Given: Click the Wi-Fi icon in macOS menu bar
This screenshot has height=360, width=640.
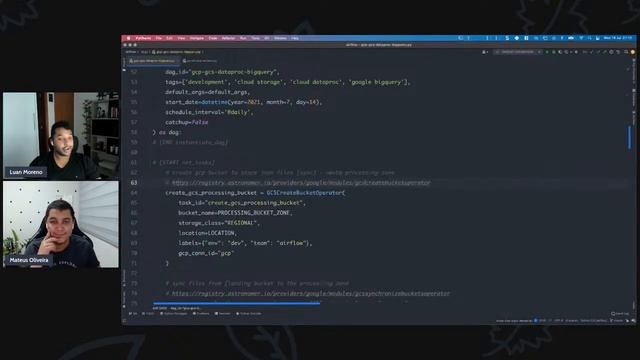Looking at the screenshot, I should (x=581, y=38).
